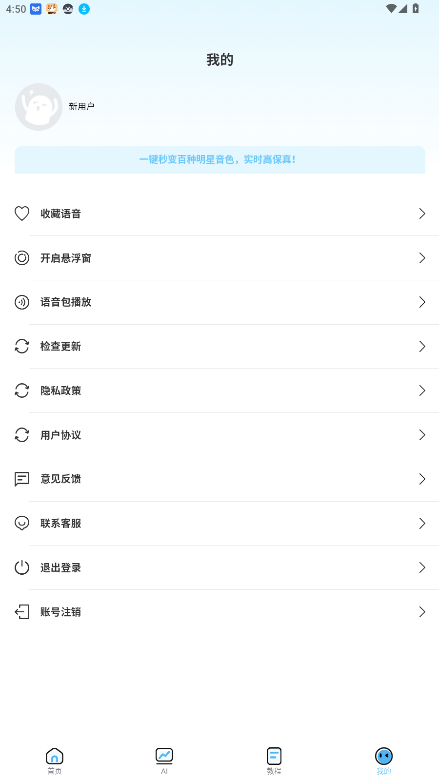Tap the message icon beside 意见反馈

[x=21, y=479]
